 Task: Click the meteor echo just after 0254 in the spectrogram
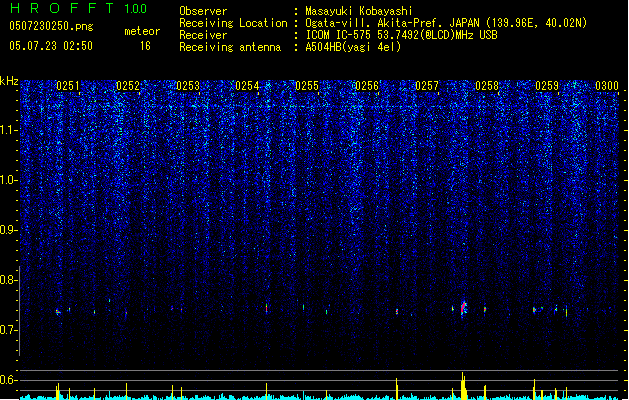[266, 308]
